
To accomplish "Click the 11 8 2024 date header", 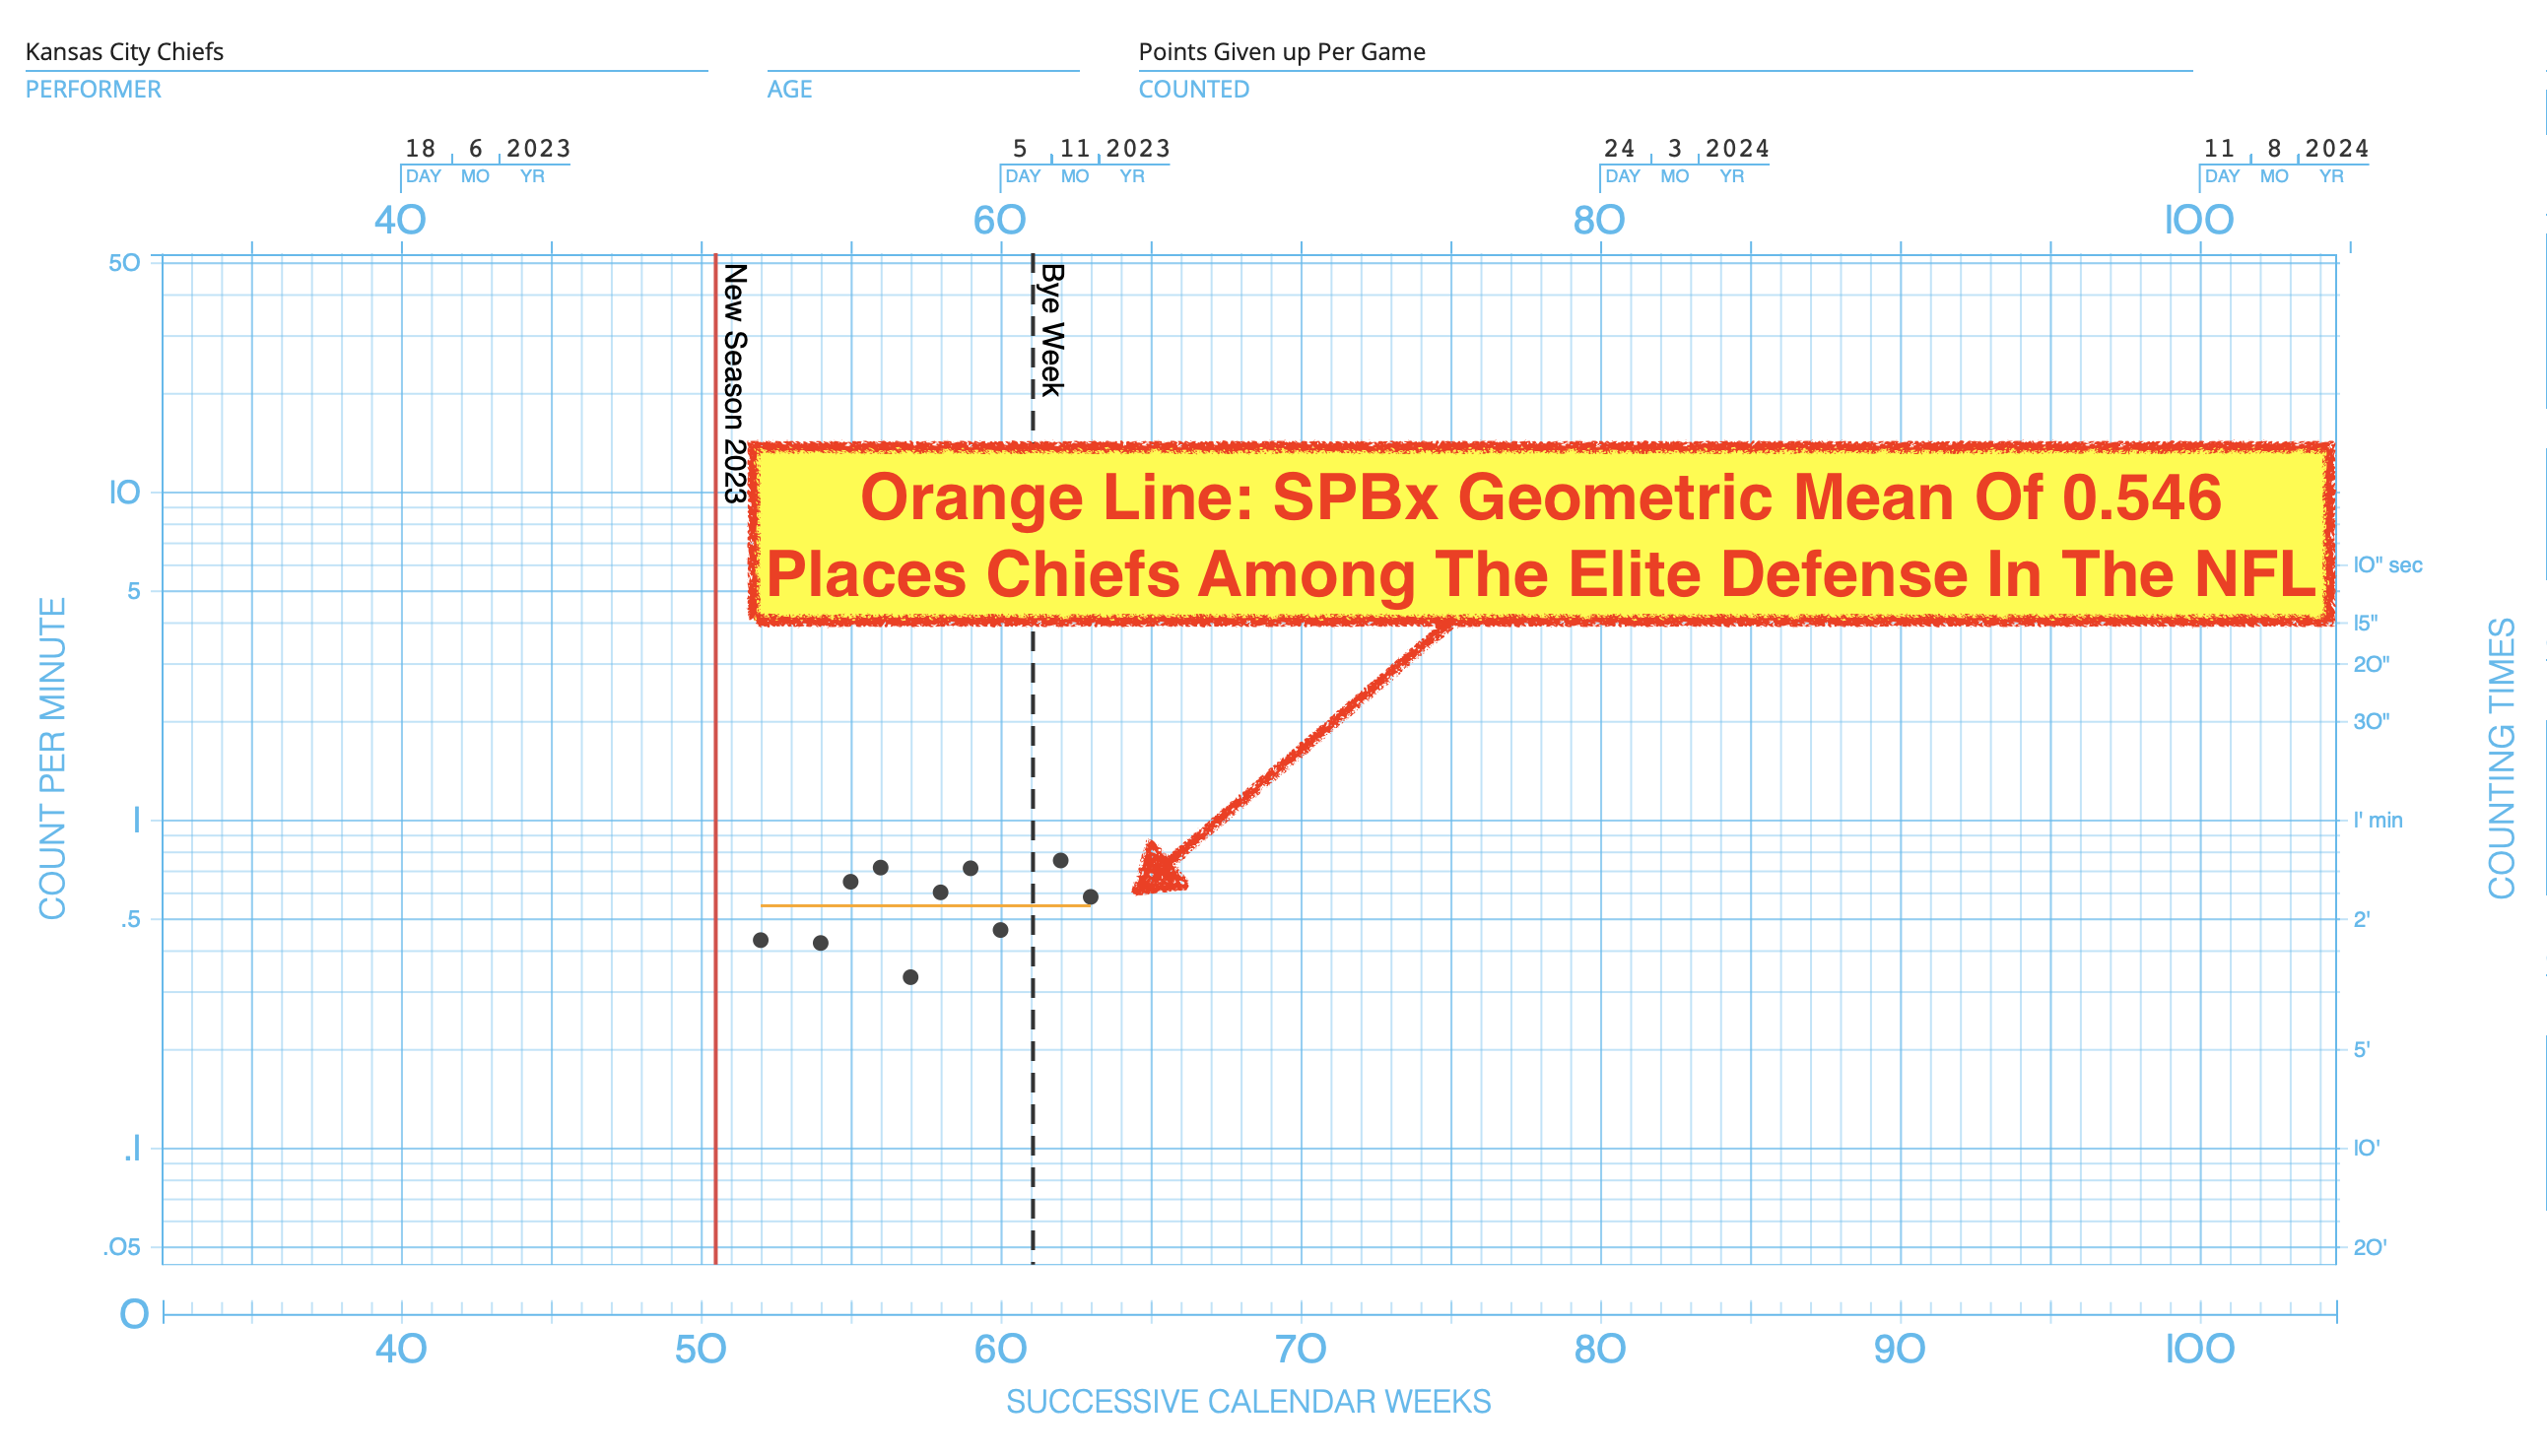I will coord(2286,149).
